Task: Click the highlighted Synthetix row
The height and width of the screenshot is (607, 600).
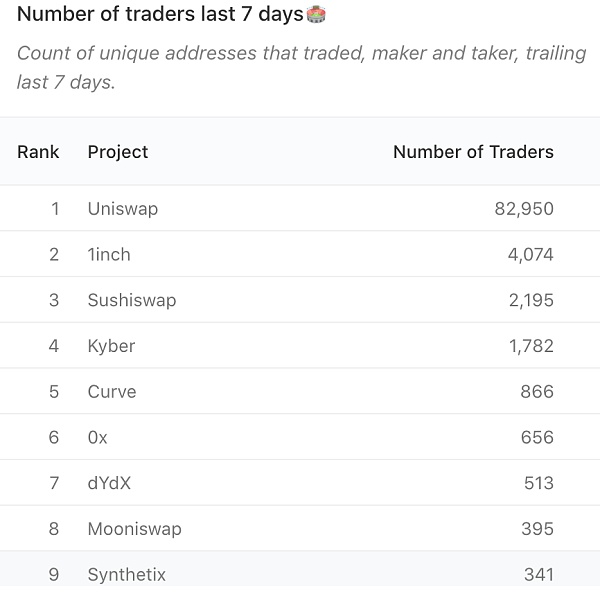Action: (x=300, y=569)
